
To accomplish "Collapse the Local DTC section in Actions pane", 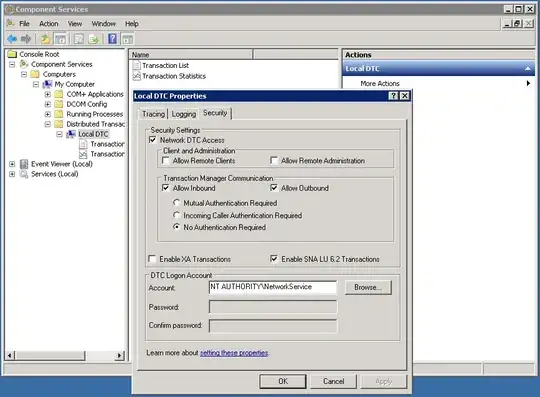I will tap(528, 69).
